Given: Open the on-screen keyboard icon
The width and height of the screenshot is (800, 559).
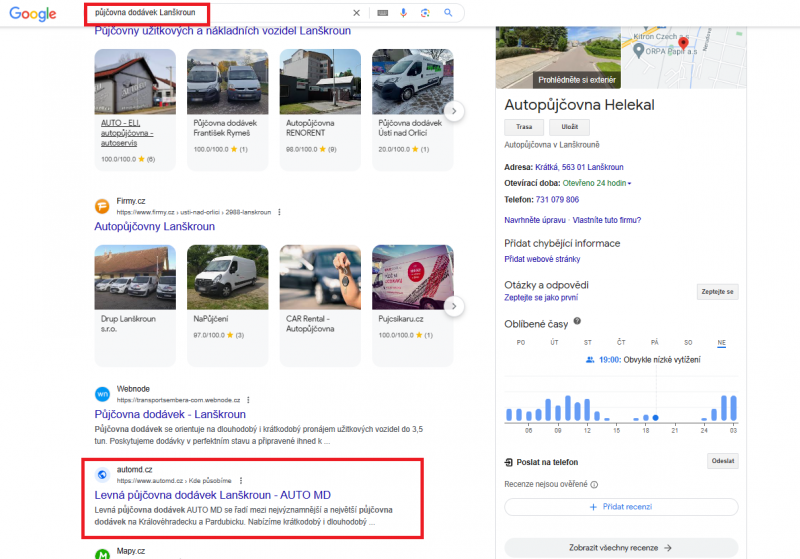Looking at the screenshot, I should (382, 13).
